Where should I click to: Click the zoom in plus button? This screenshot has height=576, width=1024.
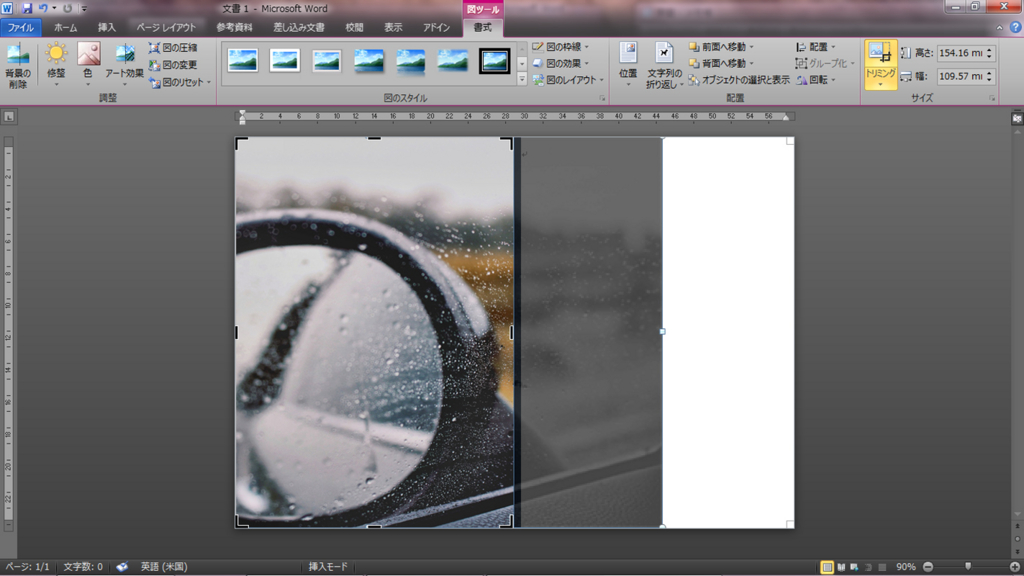[x=1014, y=567]
